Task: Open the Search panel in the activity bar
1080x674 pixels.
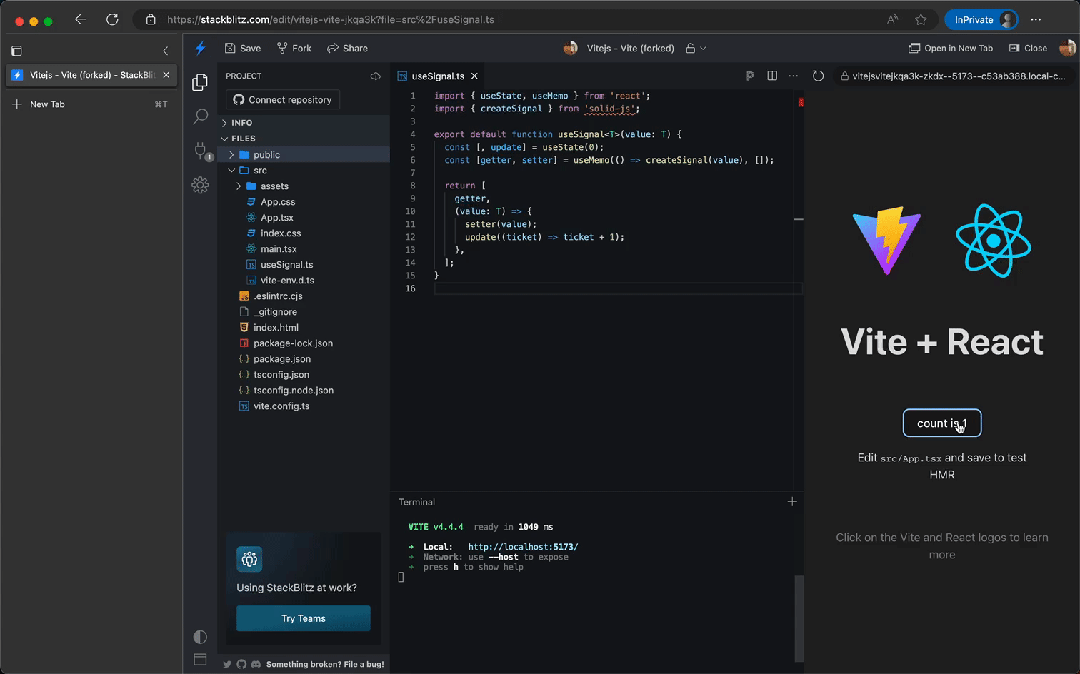Action: [x=200, y=117]
